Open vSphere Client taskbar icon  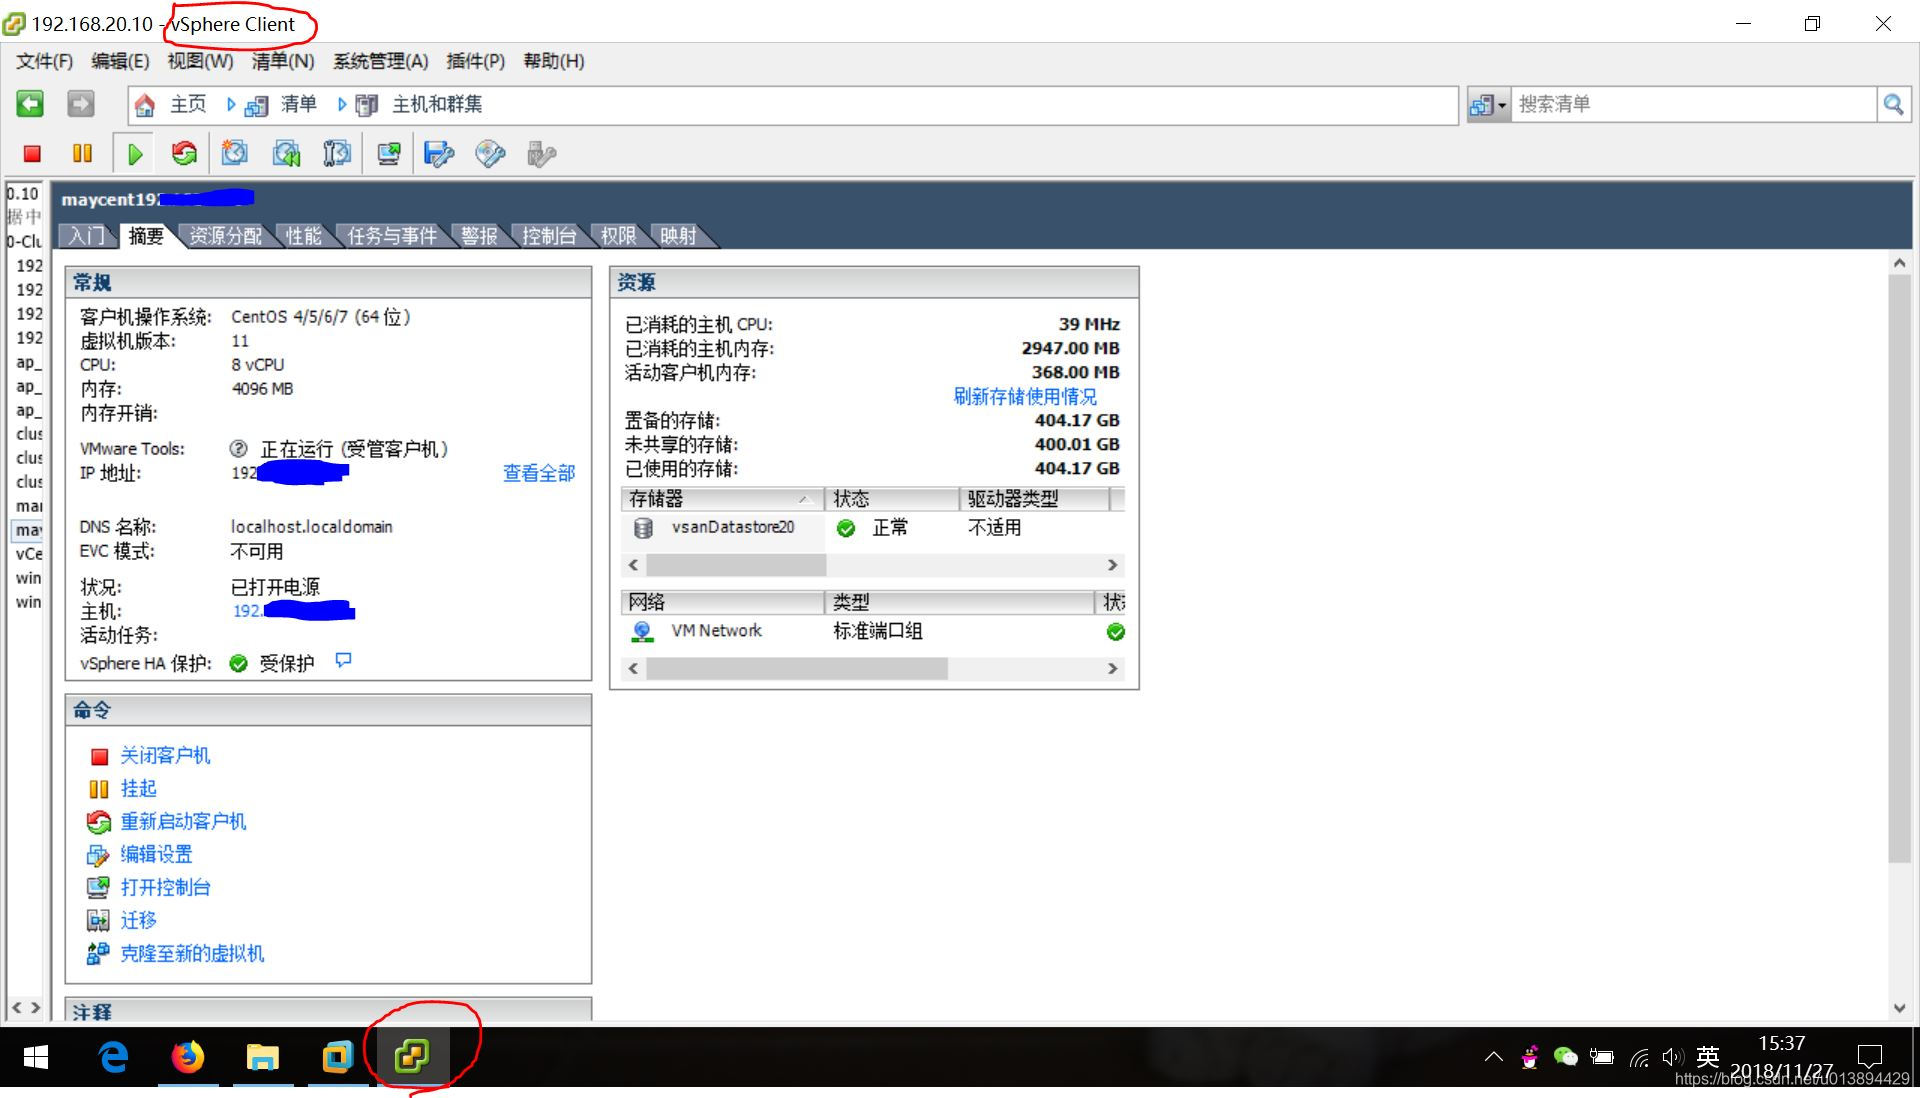point(412,1056)
